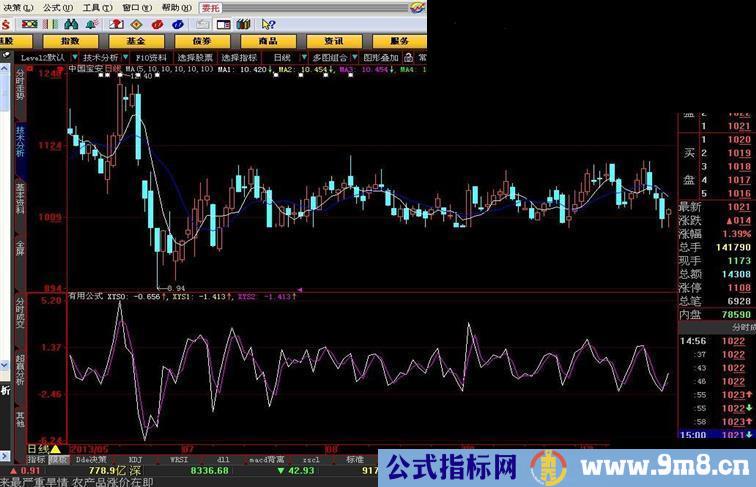
Task: Click the lock icon beside 图形叠加
Action: coord(406,58)
